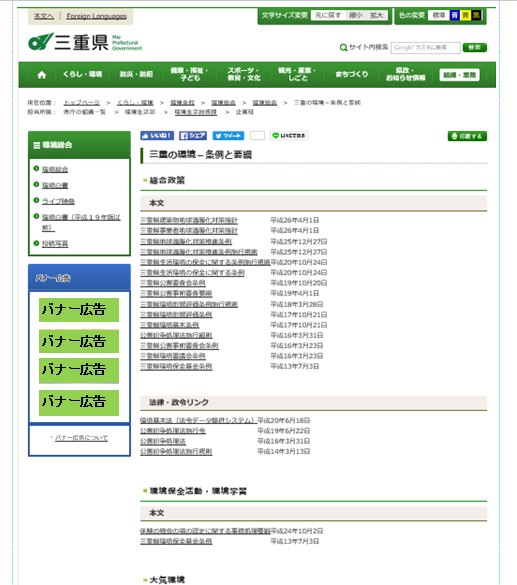Click the reduce text size button
Screen dimensions: 517x585
[355, 15]
